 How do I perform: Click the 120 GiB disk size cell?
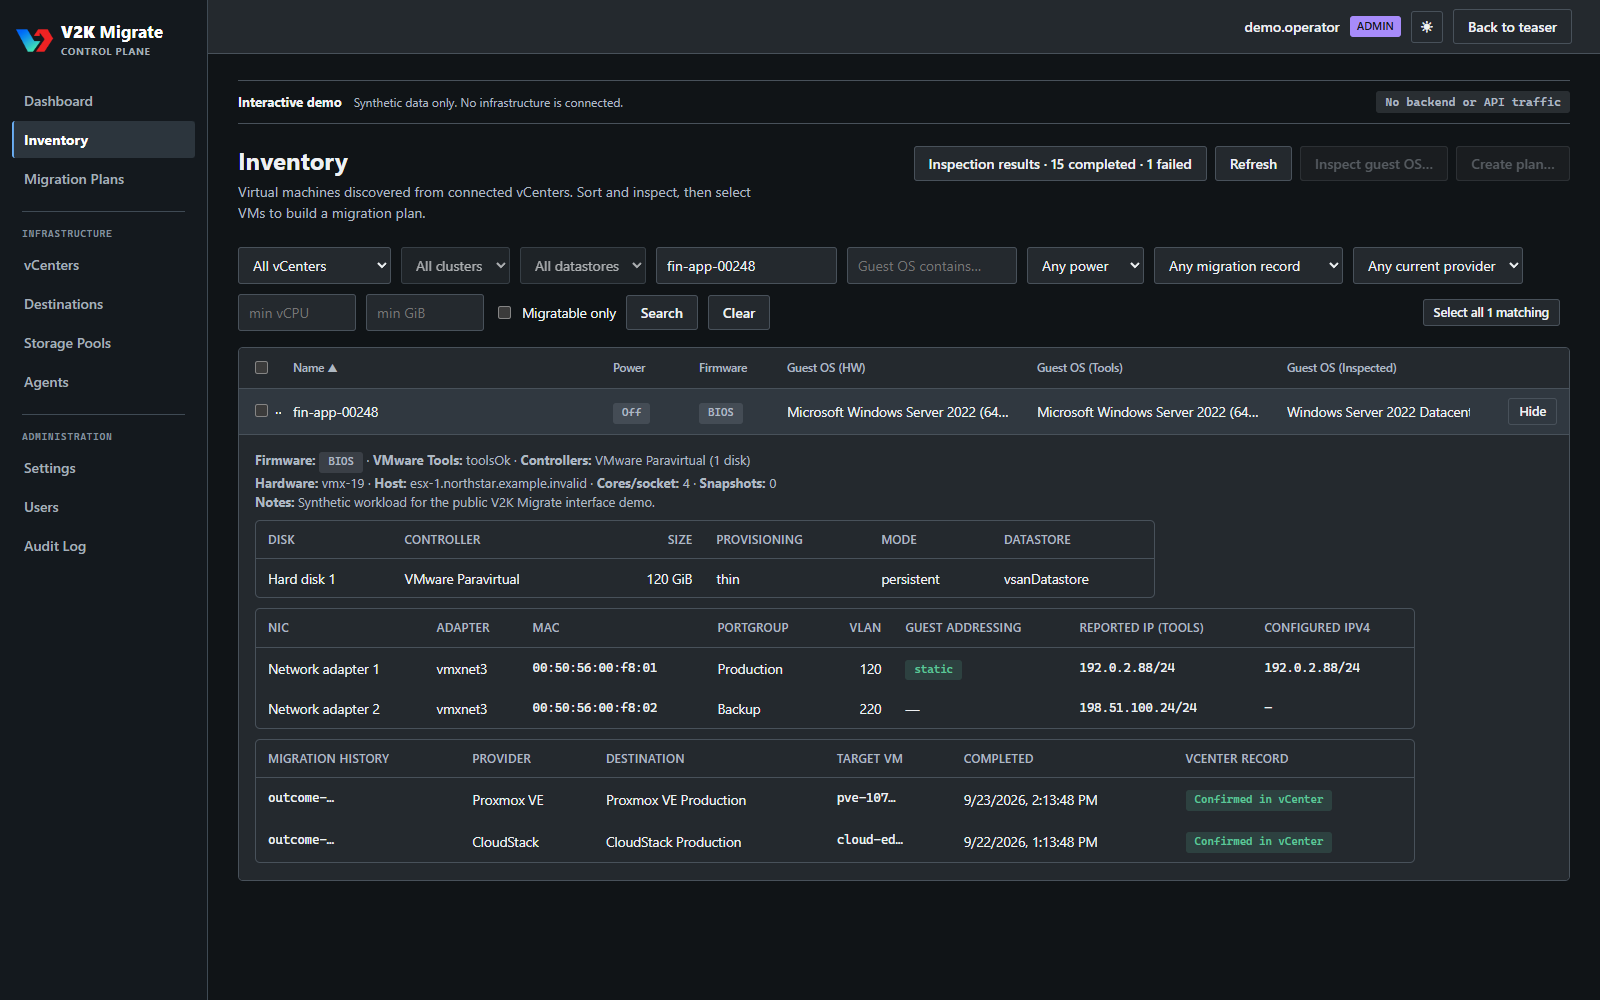coord(669,579)
